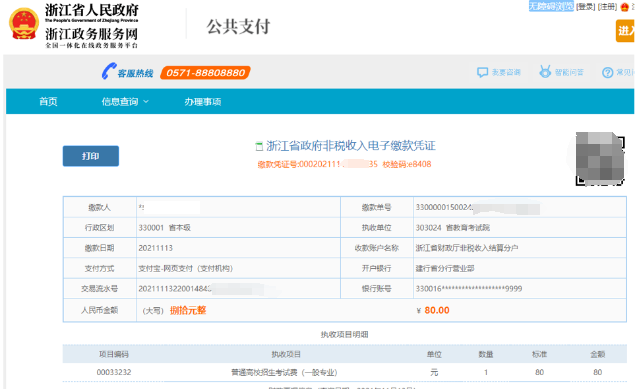Click the 智能问答 robot icon
Image resolution: width=637 pixels, height=389 pixels.
pyautogui.click(x=545, y=71)
